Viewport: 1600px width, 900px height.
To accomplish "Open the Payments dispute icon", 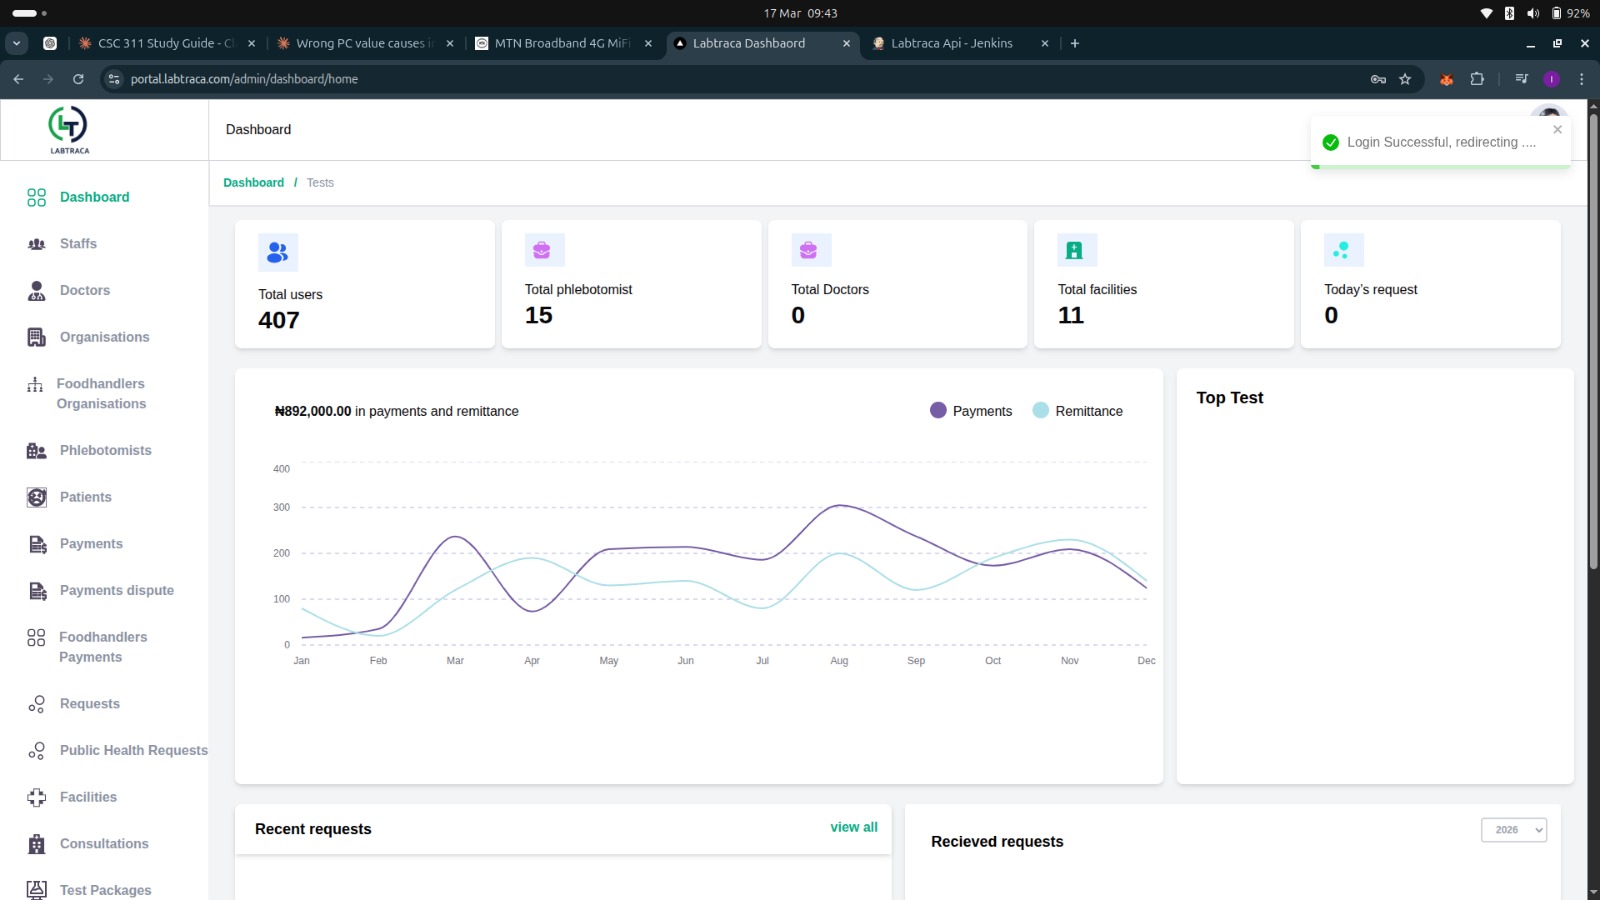I will [37, 591].
